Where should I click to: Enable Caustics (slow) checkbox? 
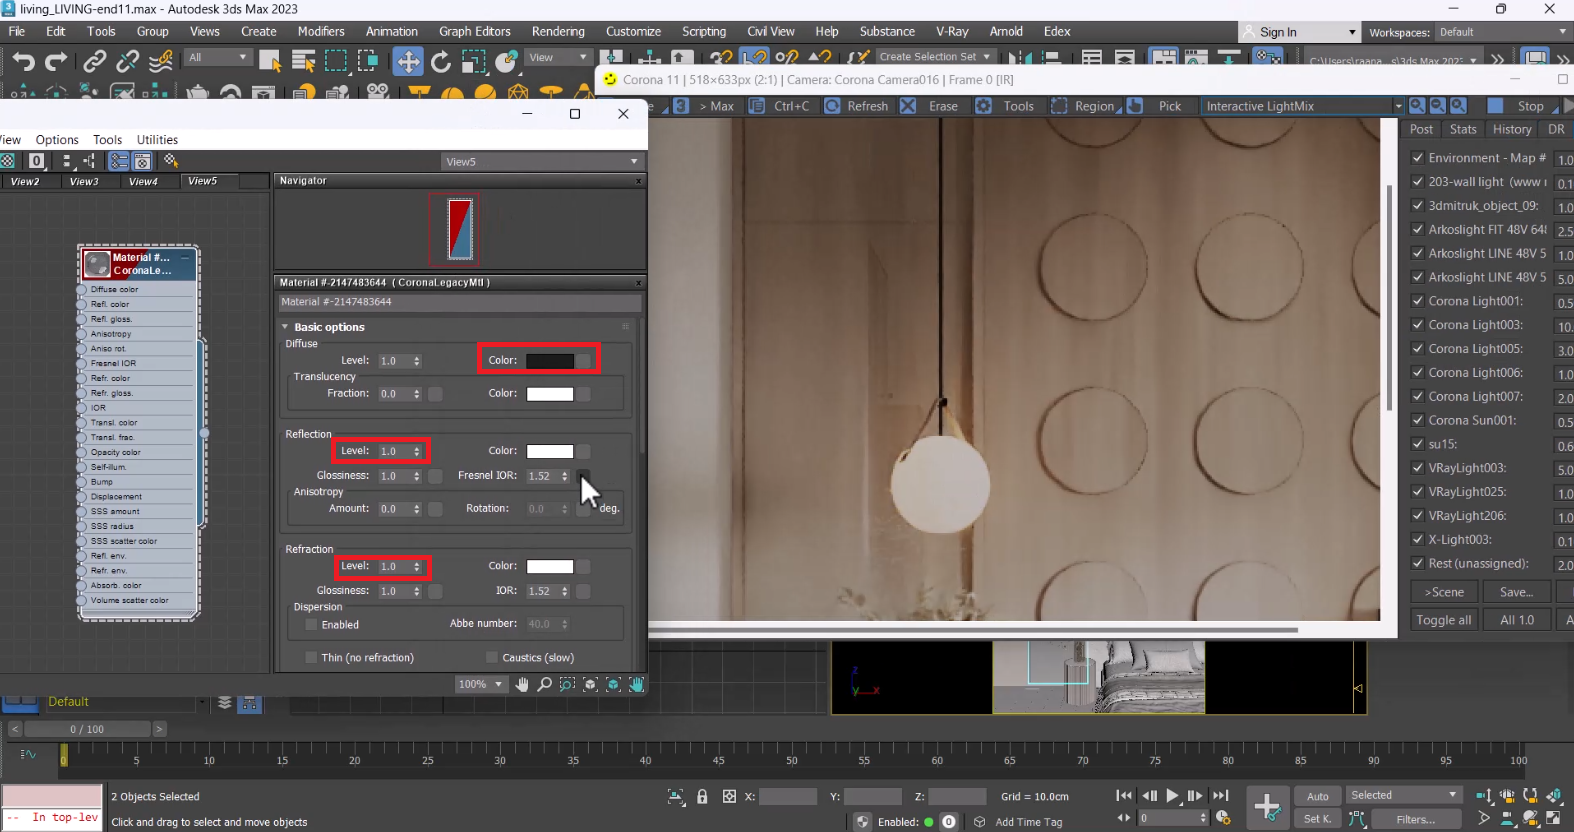pyautogui.click(x=491, y=658)
